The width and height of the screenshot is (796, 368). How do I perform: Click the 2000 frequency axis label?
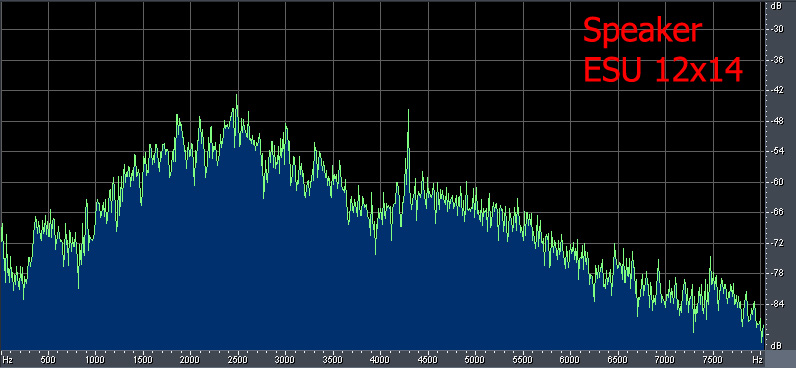click(190, 360)
